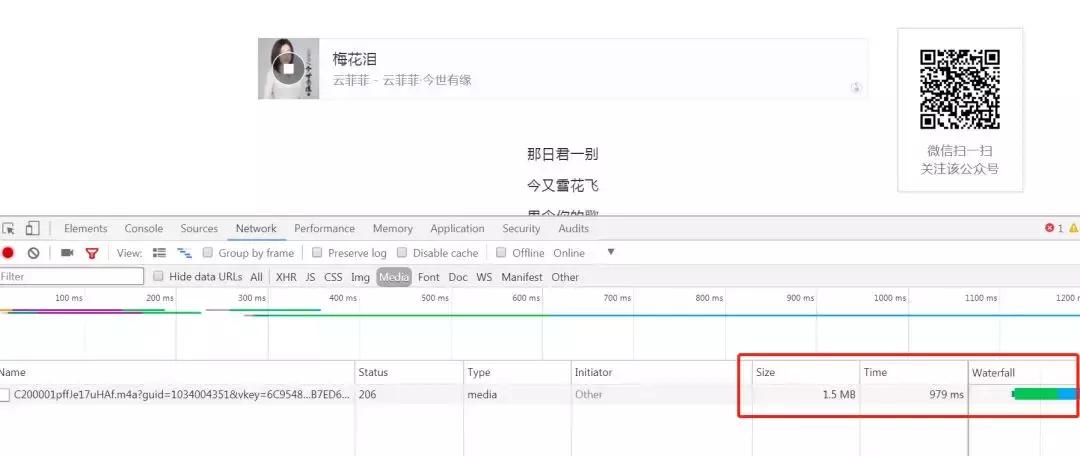Click the yellow warning triangle icon

1073,228
